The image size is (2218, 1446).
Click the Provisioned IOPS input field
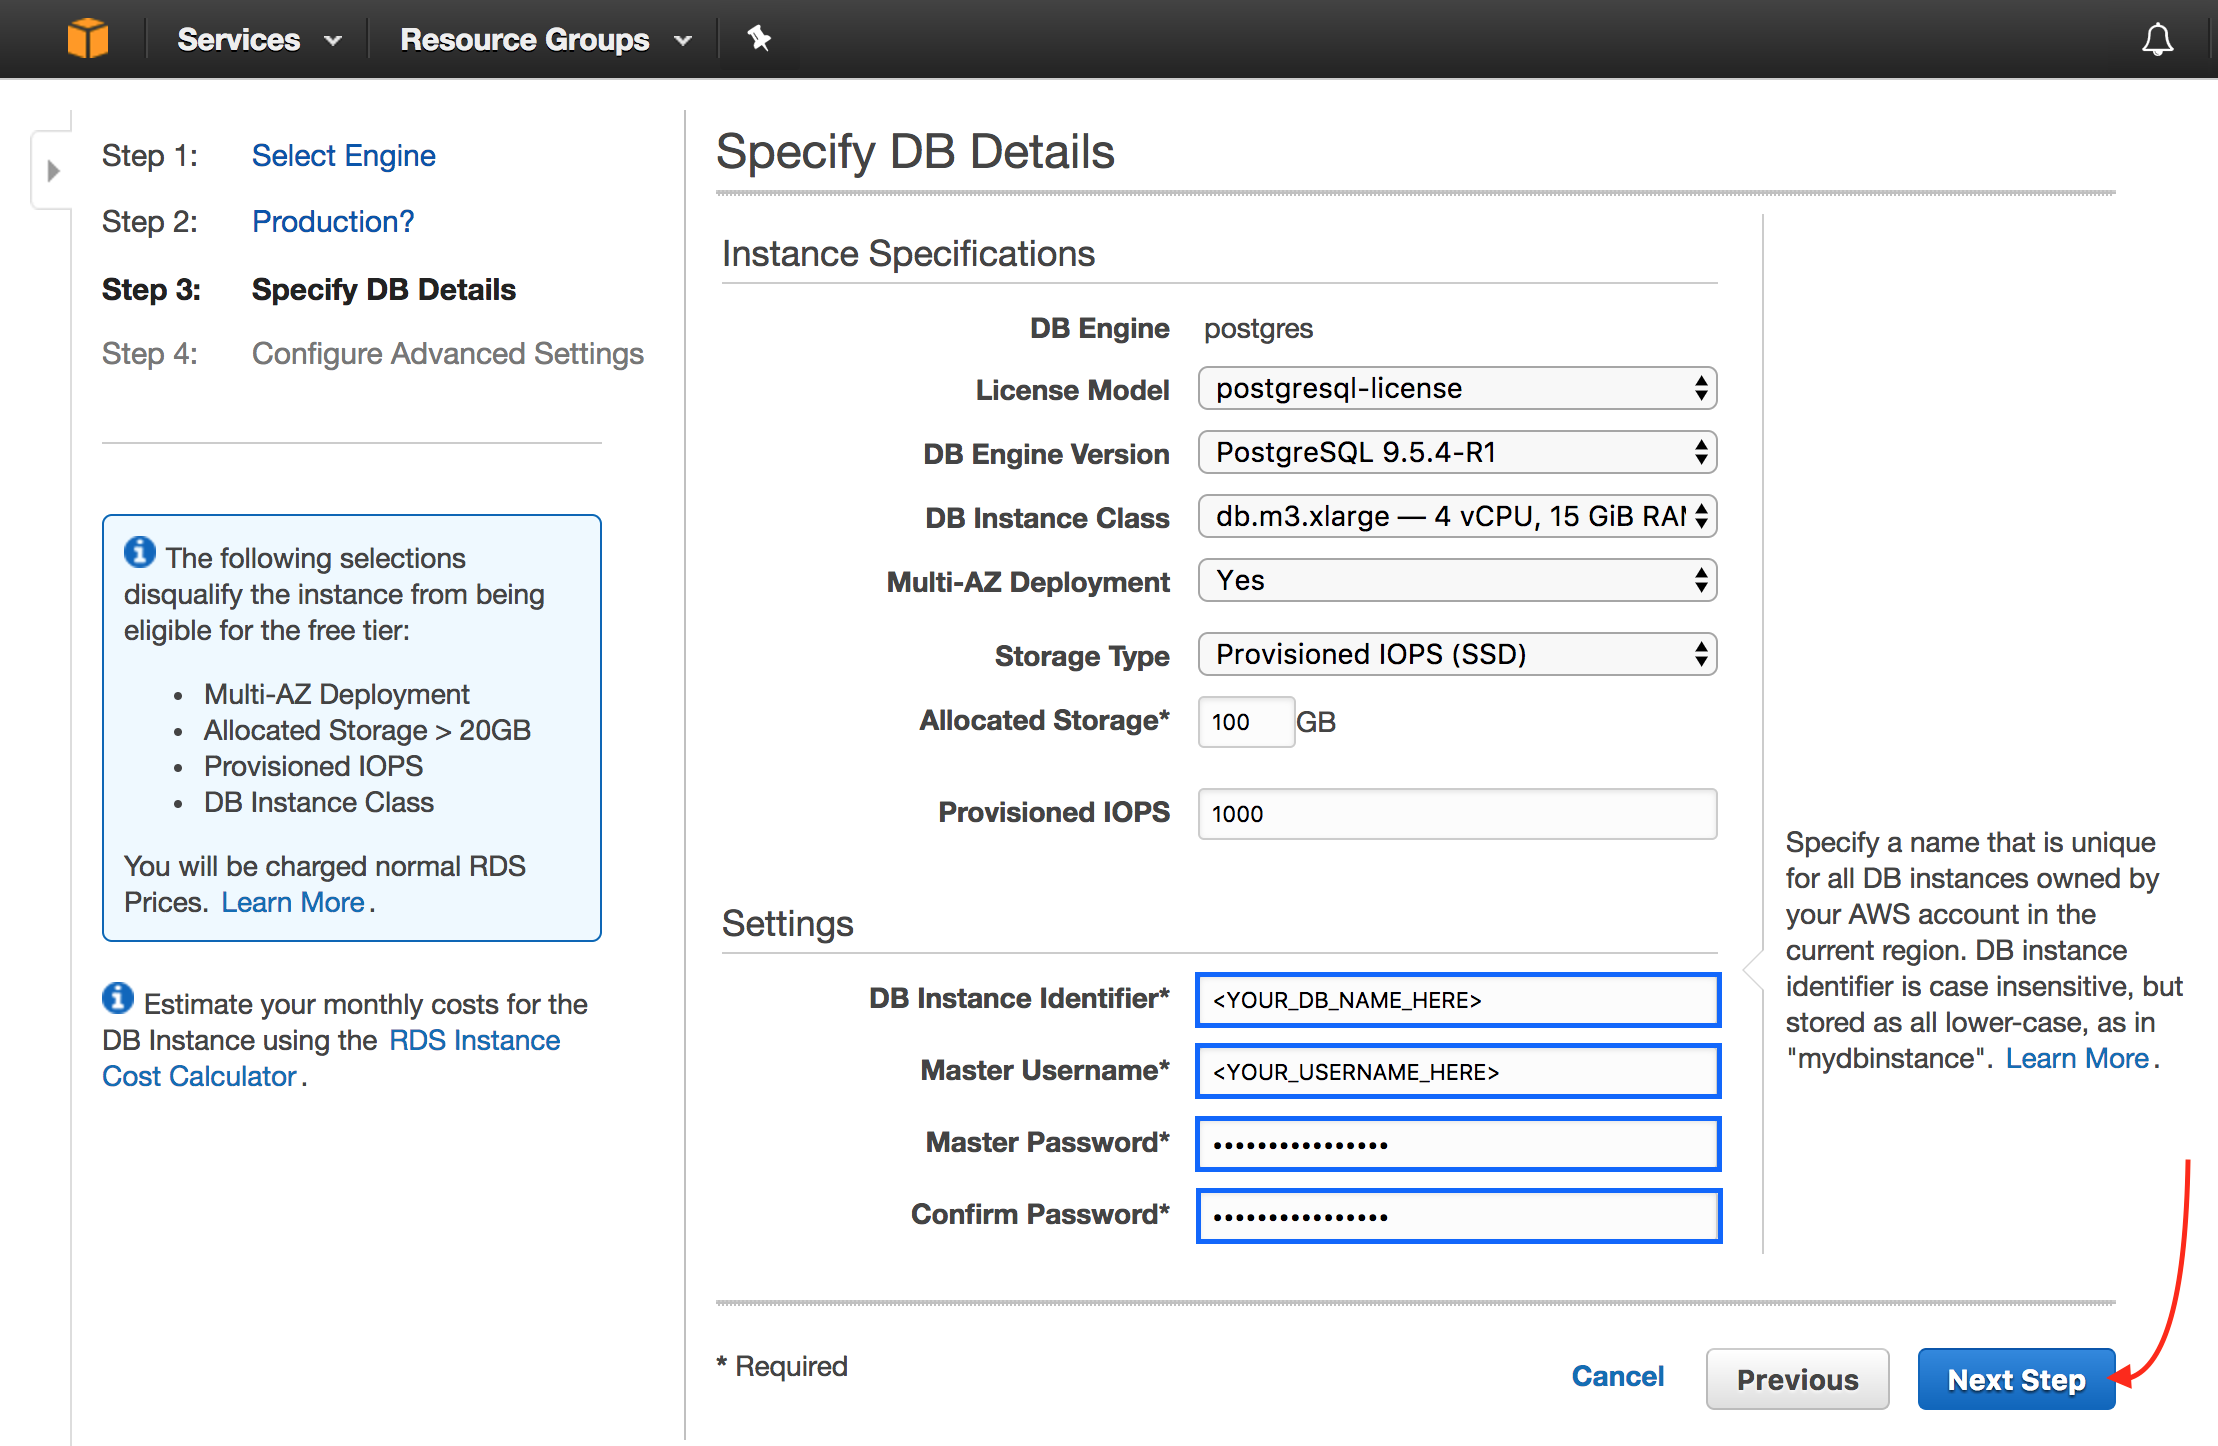pyautogui.click(x=1457, y=814)
